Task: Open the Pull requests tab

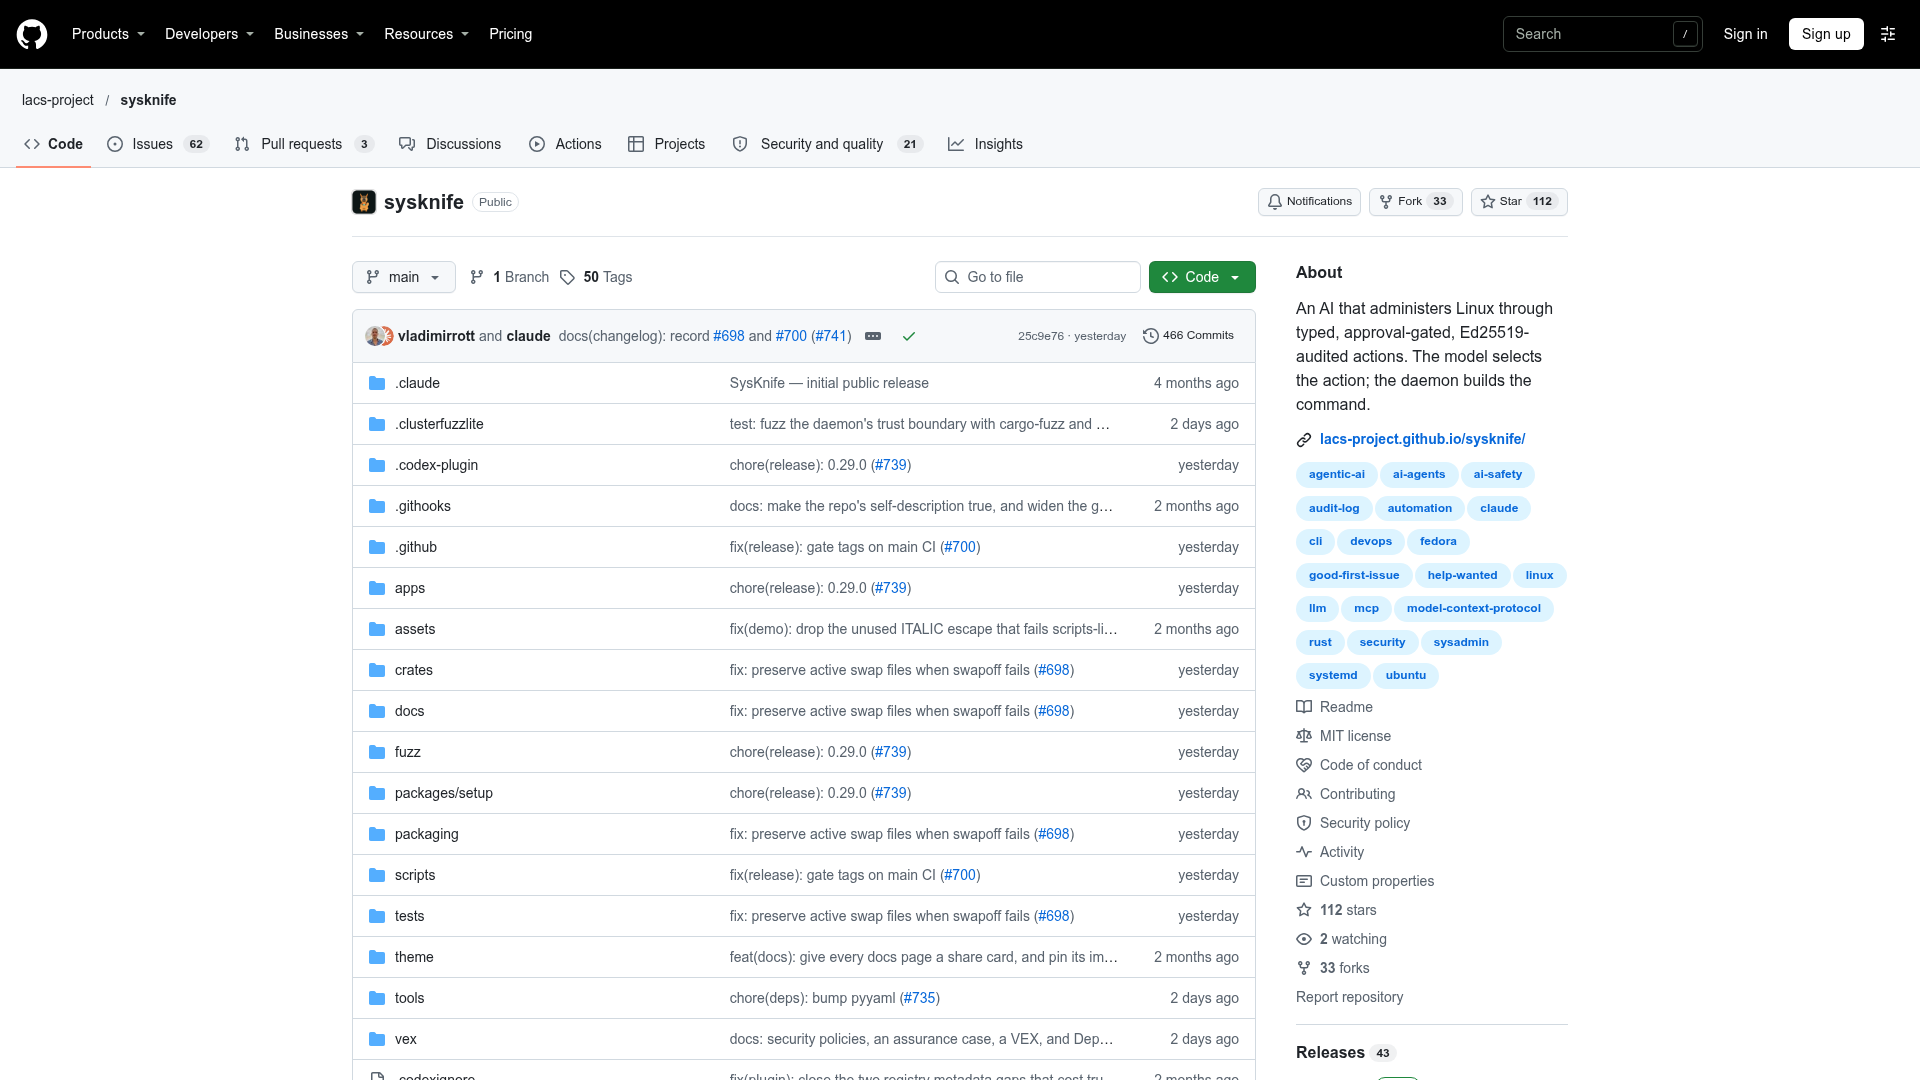Action: (304, 144)
